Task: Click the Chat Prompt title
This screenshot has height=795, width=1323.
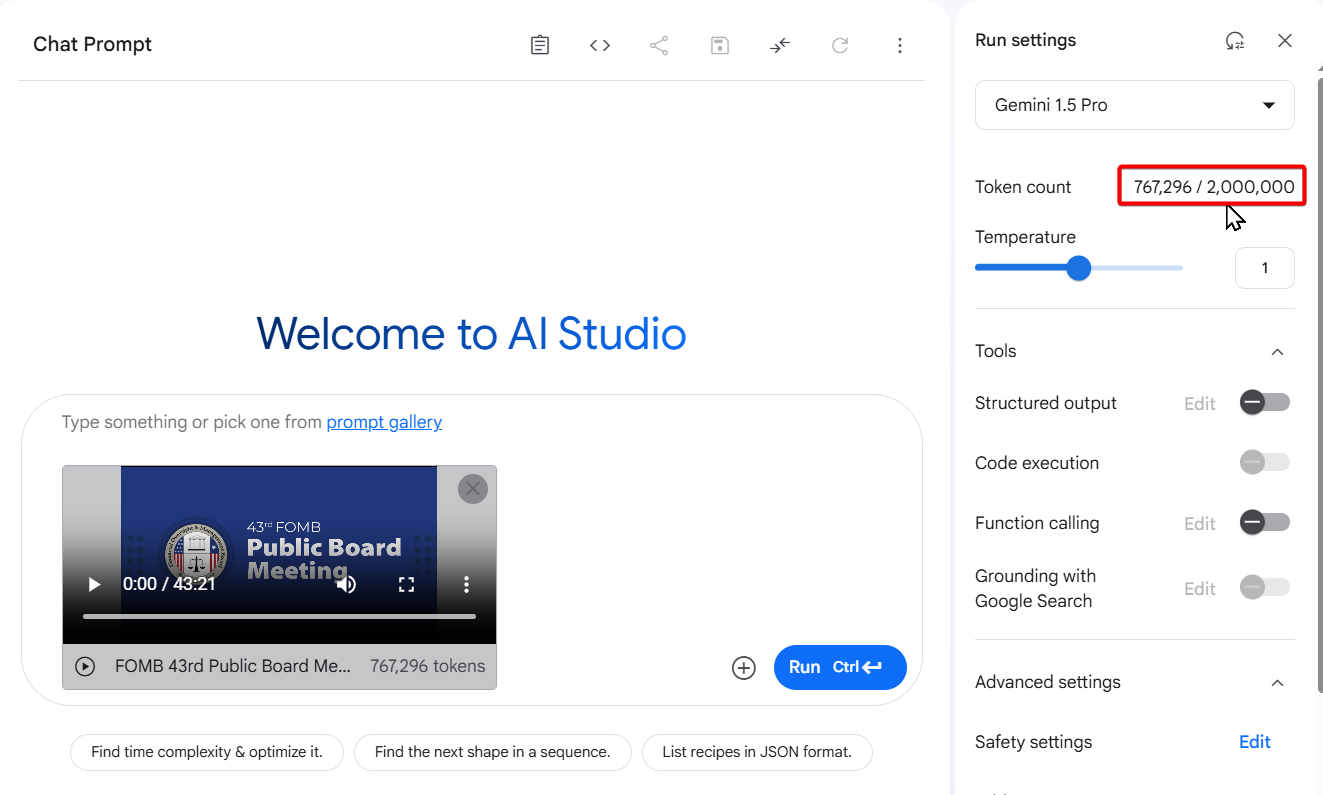Action: [93, 45]
